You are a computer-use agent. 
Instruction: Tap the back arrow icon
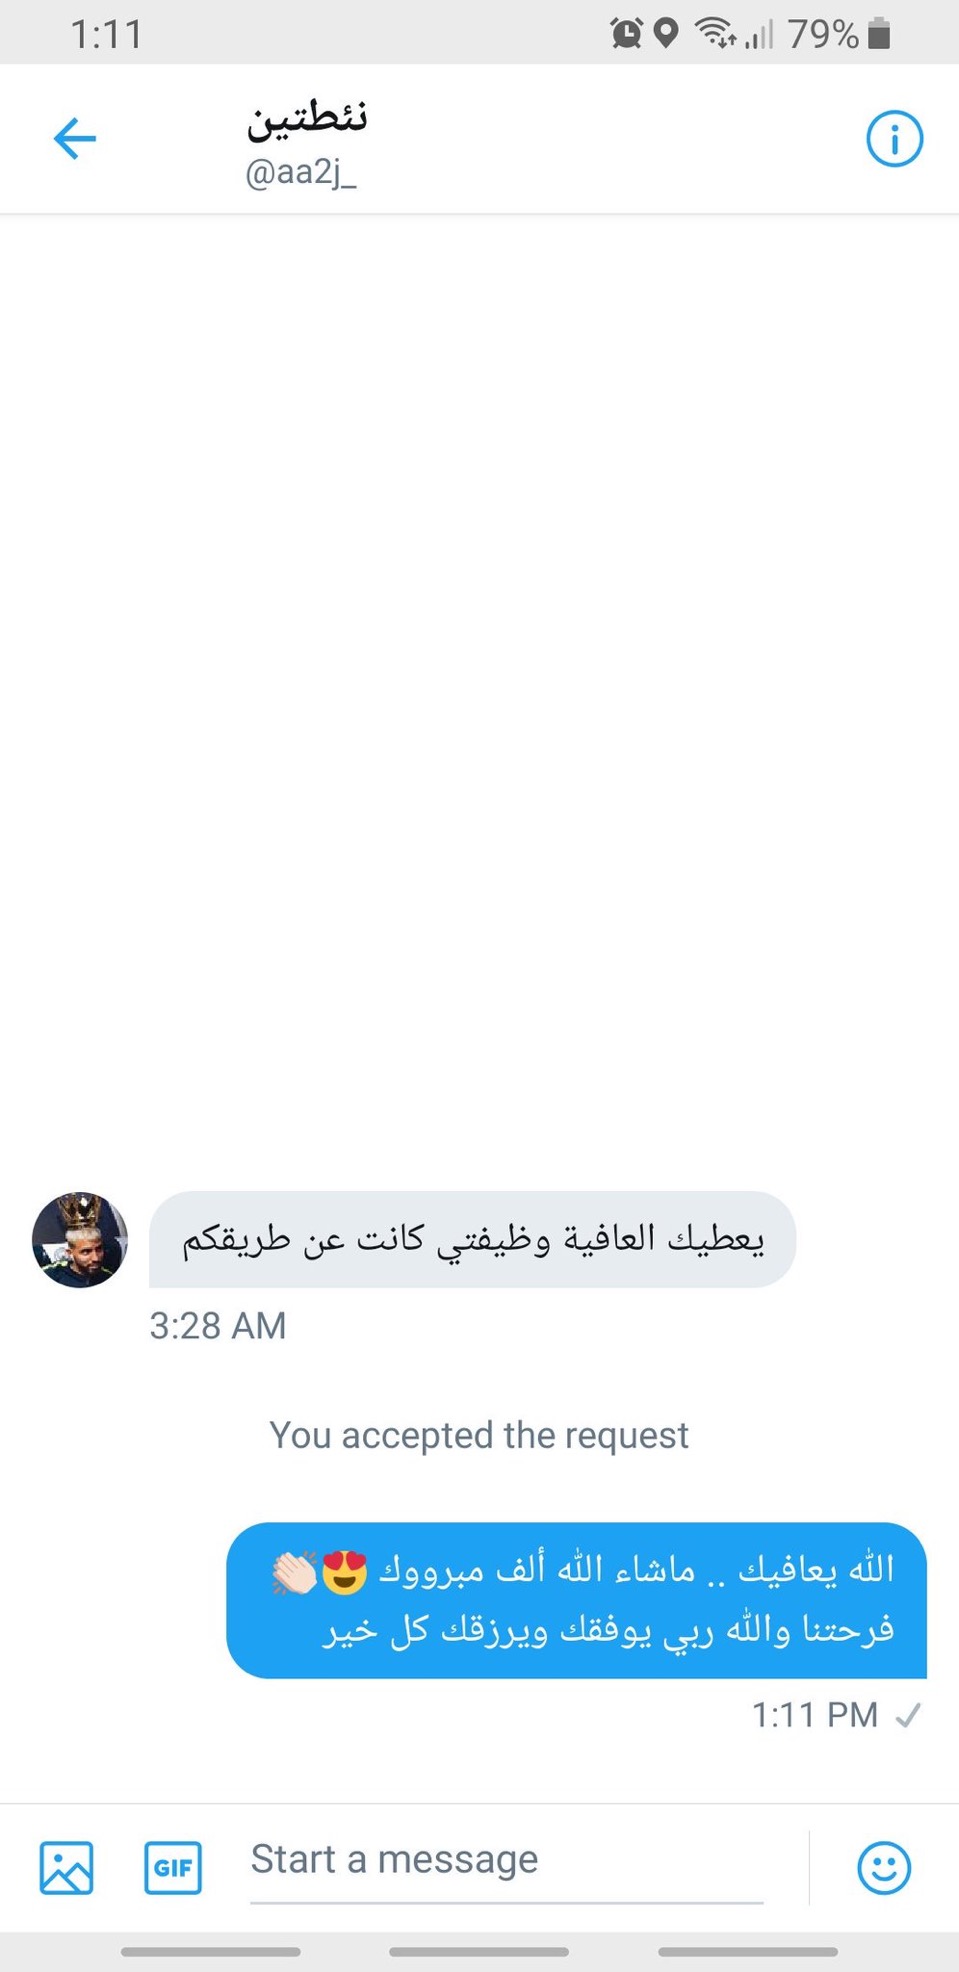pyautogui.click(x=74, y=139)
